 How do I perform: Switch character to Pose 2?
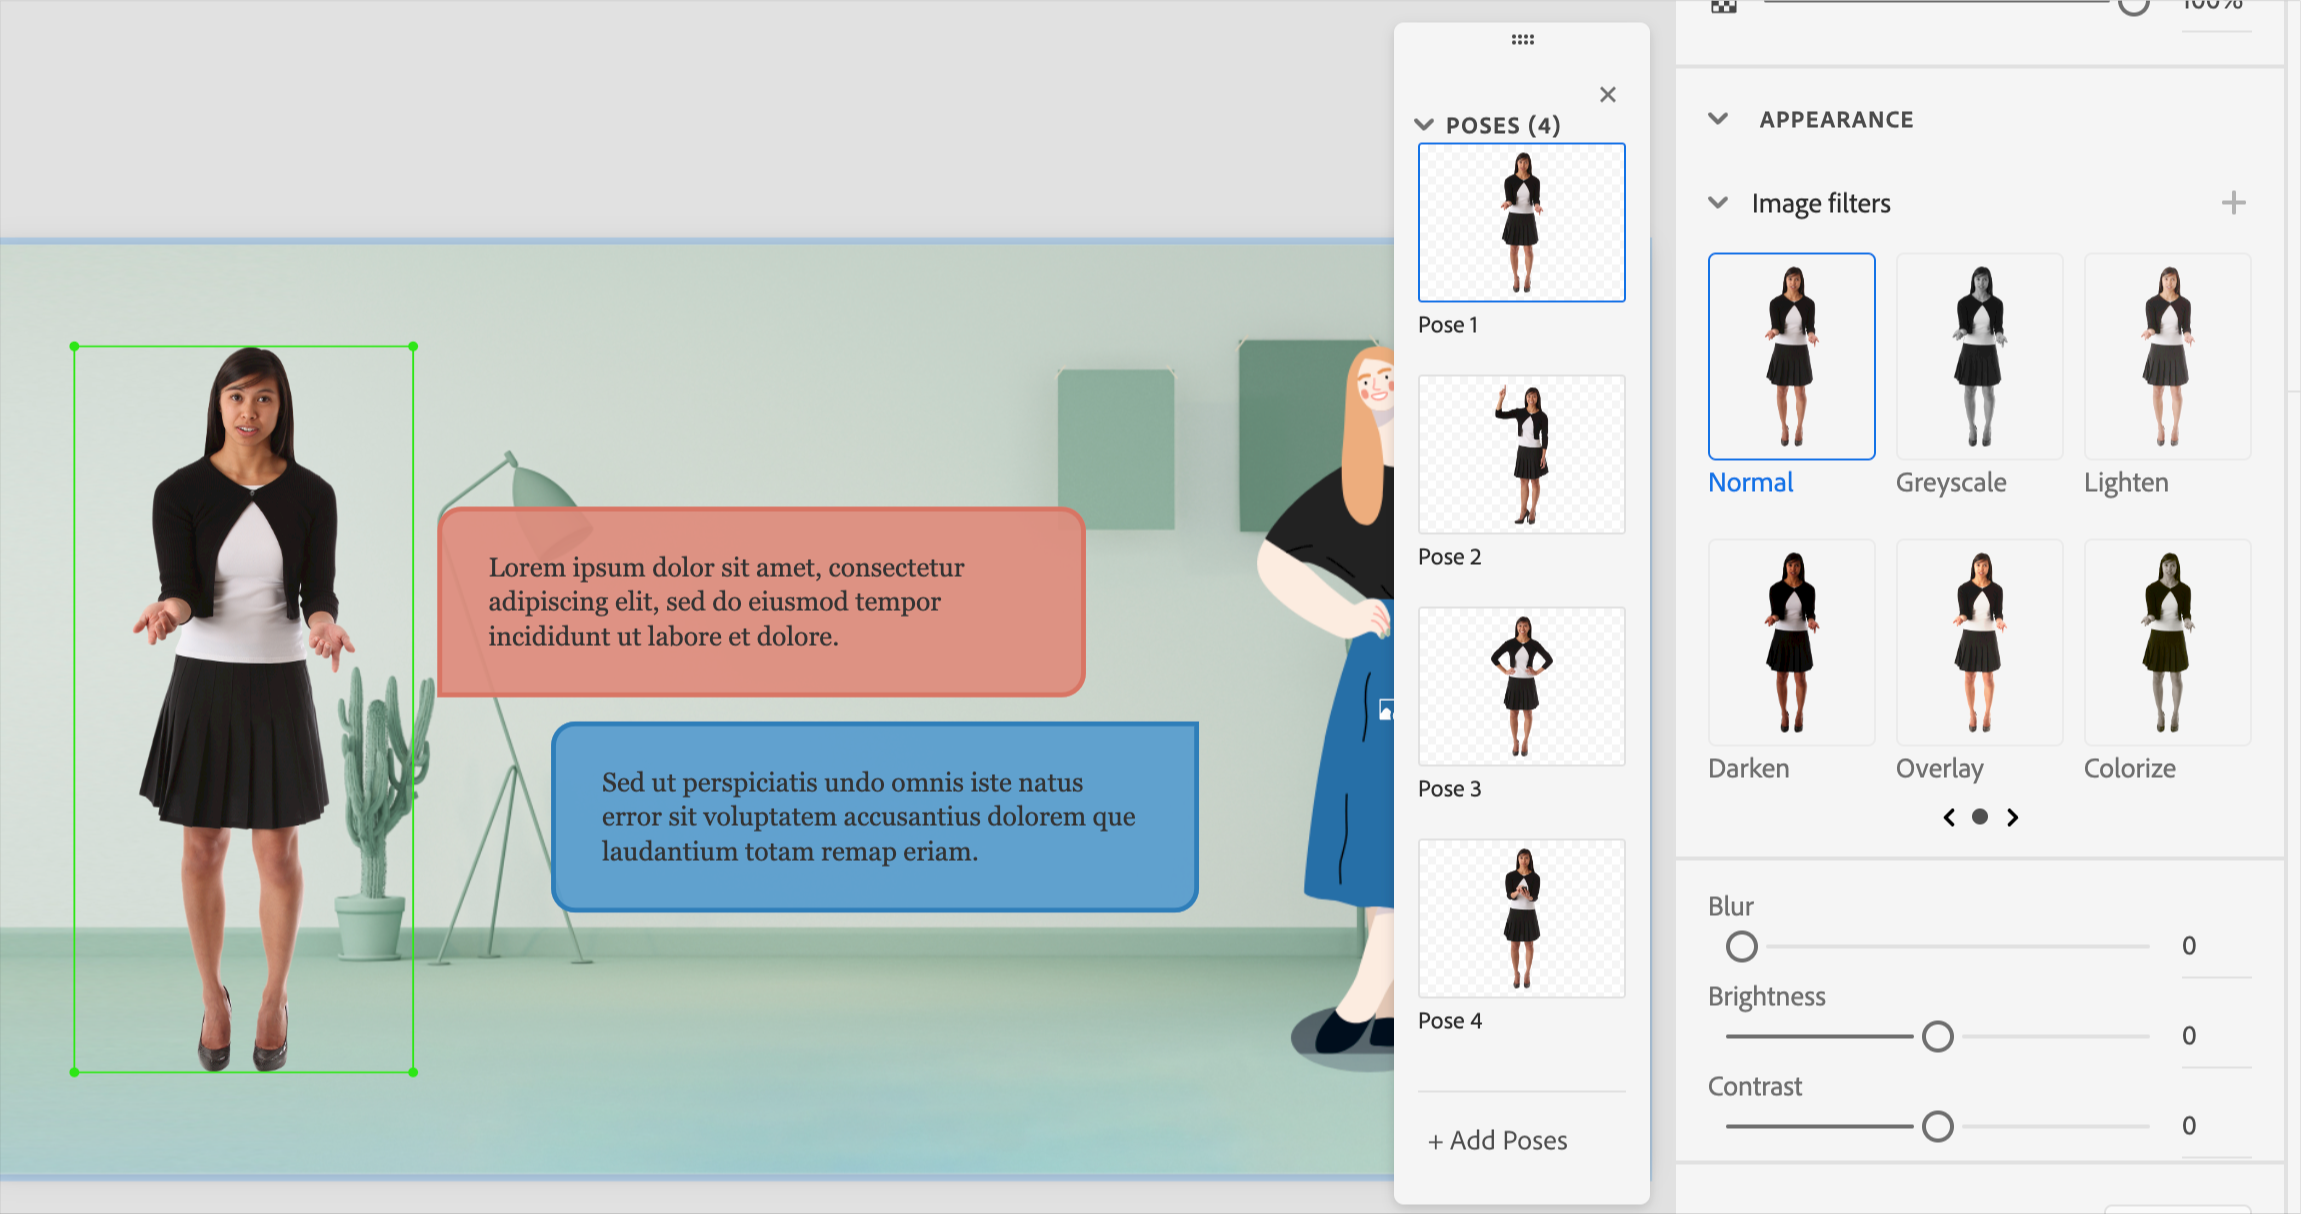pyautogui.click(x=1521, y=455)
